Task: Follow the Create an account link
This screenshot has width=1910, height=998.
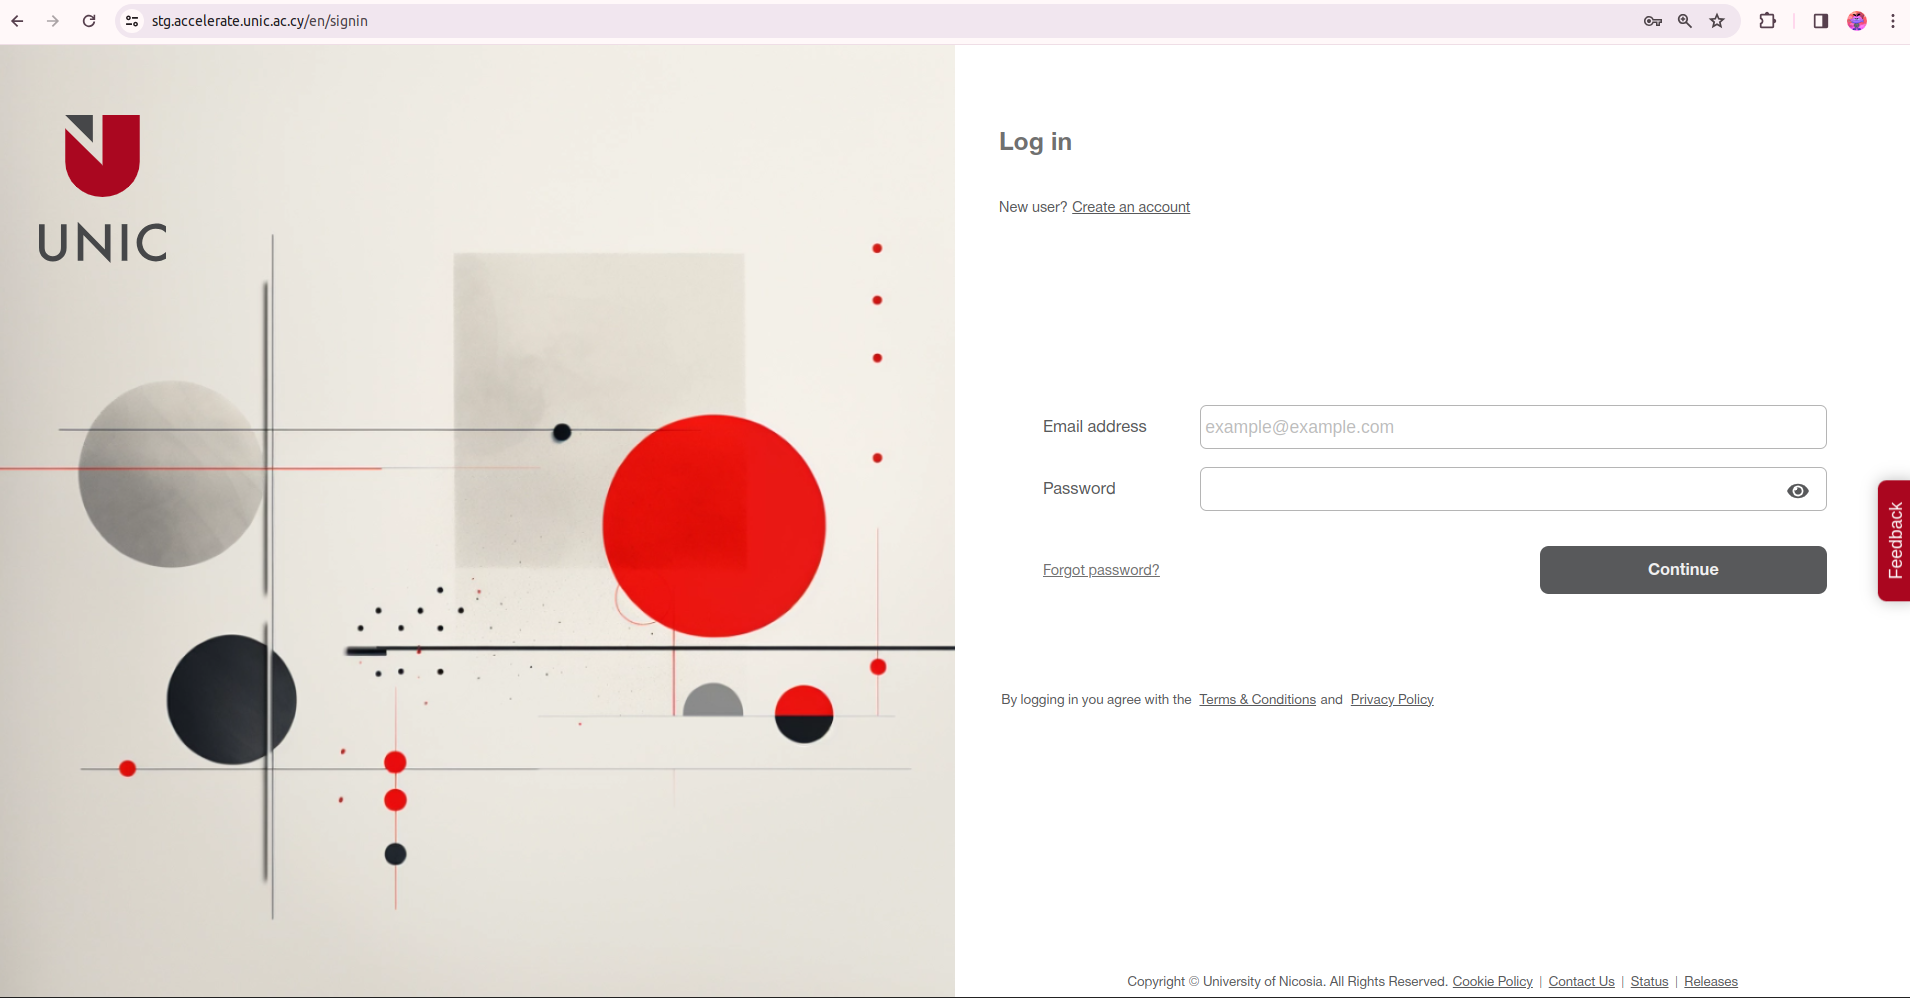Action: (1131, 207)
